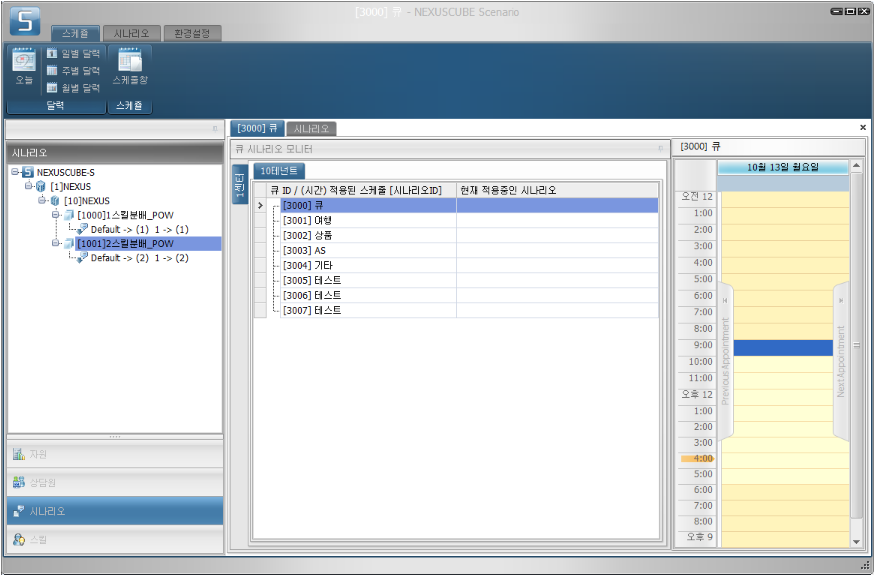Click the 10월 13일 월요일 day header
875x576 pixels.
click(783, 167)
